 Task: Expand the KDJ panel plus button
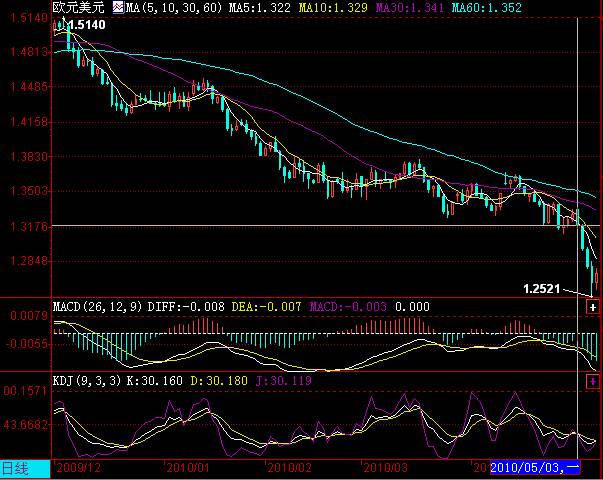coord(593,382)
